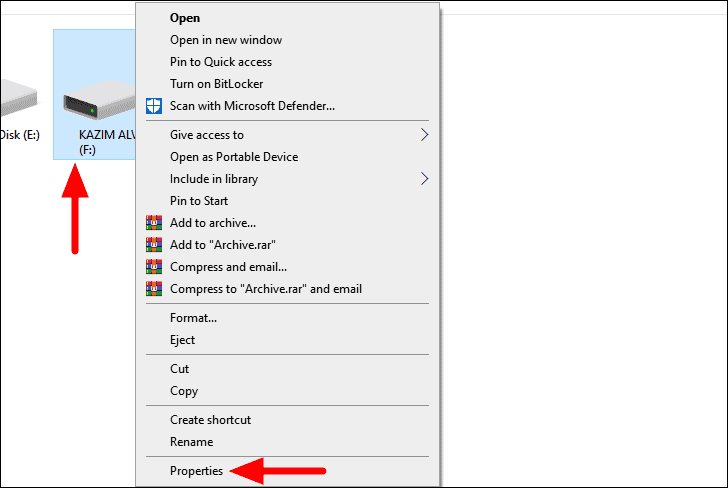728x488 pixels.
Task: Click the Microsoft Defender shield icon
Action: tap(154, 106)
